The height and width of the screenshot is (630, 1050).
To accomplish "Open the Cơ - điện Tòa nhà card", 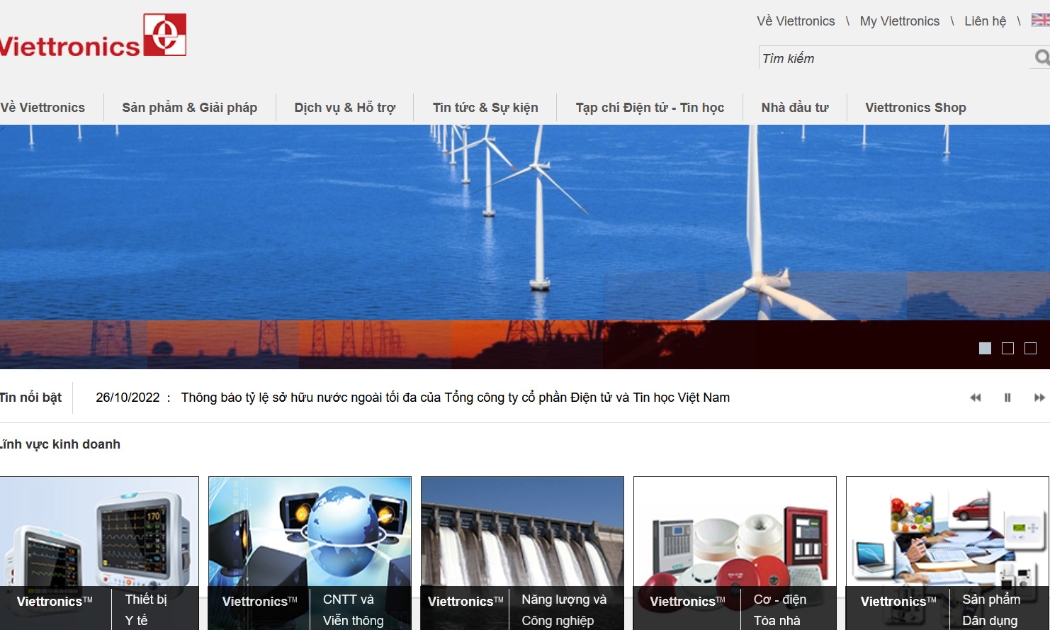I will (735, 553).
